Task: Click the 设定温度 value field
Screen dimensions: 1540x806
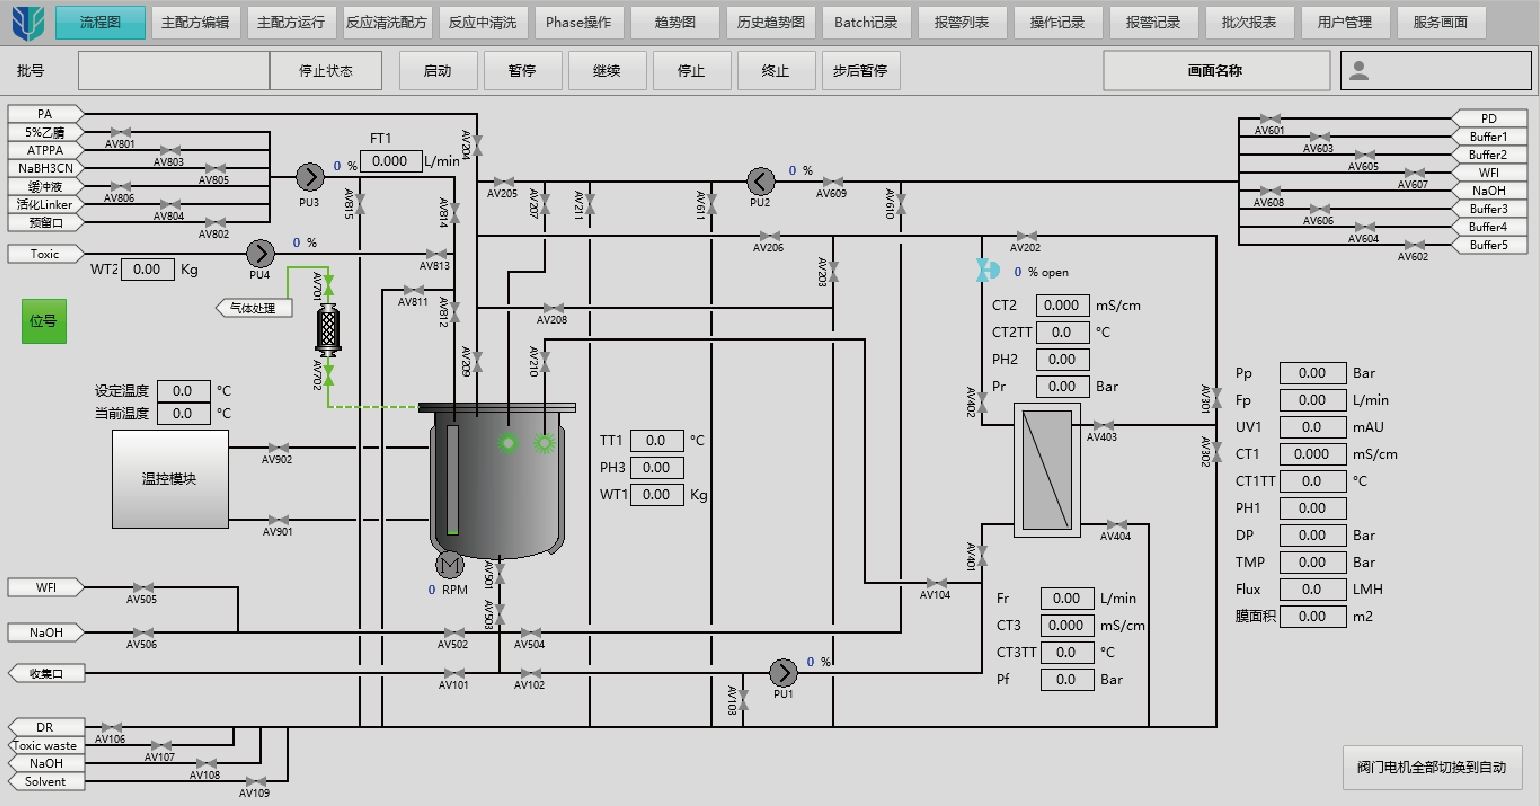Action: coord(183,391)
